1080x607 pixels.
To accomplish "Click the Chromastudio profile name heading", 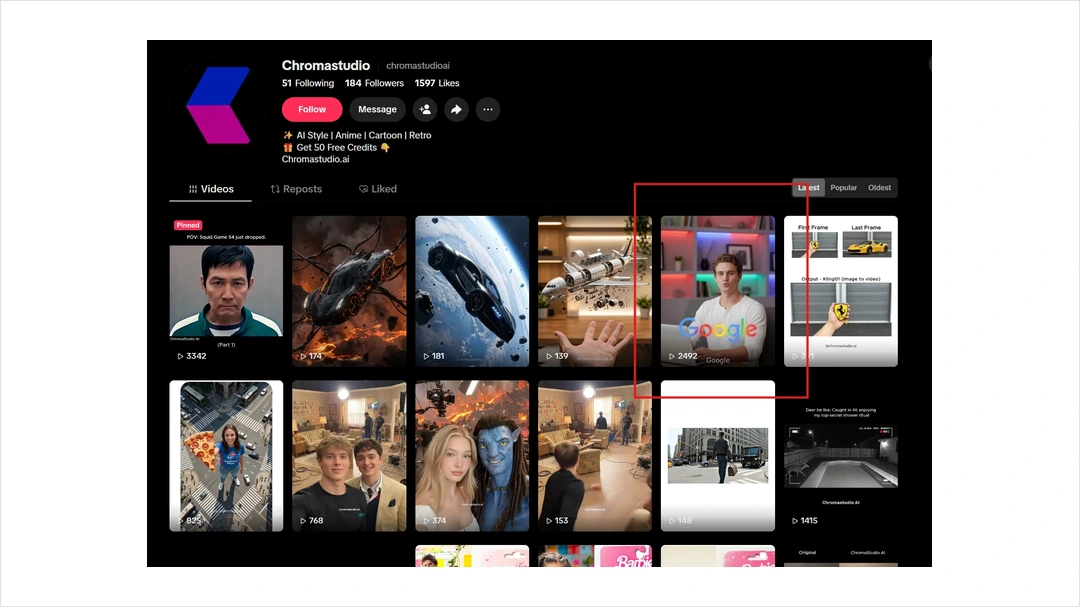I will pos(326,65).
